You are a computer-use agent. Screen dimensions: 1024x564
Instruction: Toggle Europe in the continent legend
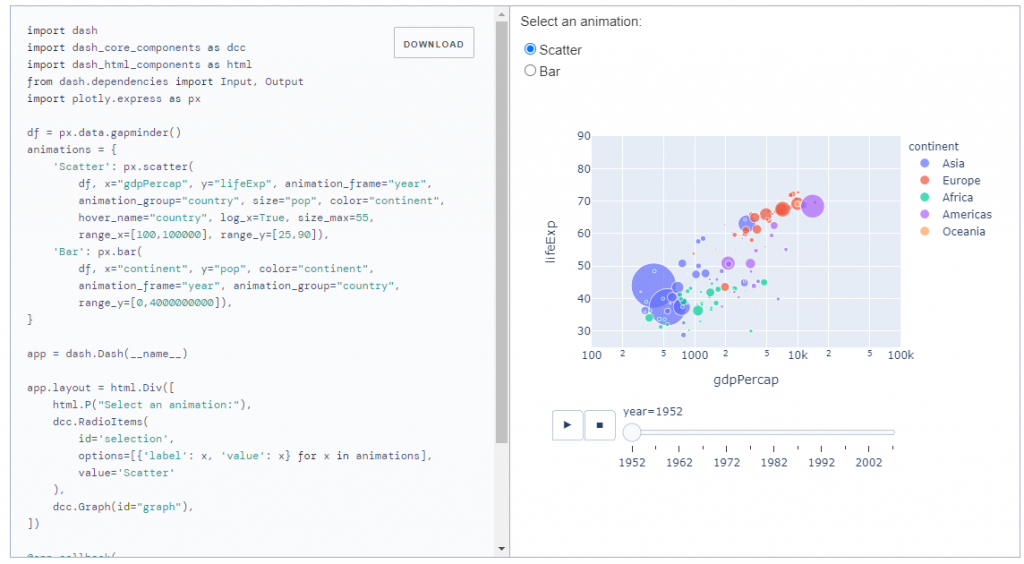tap(960, 180)
